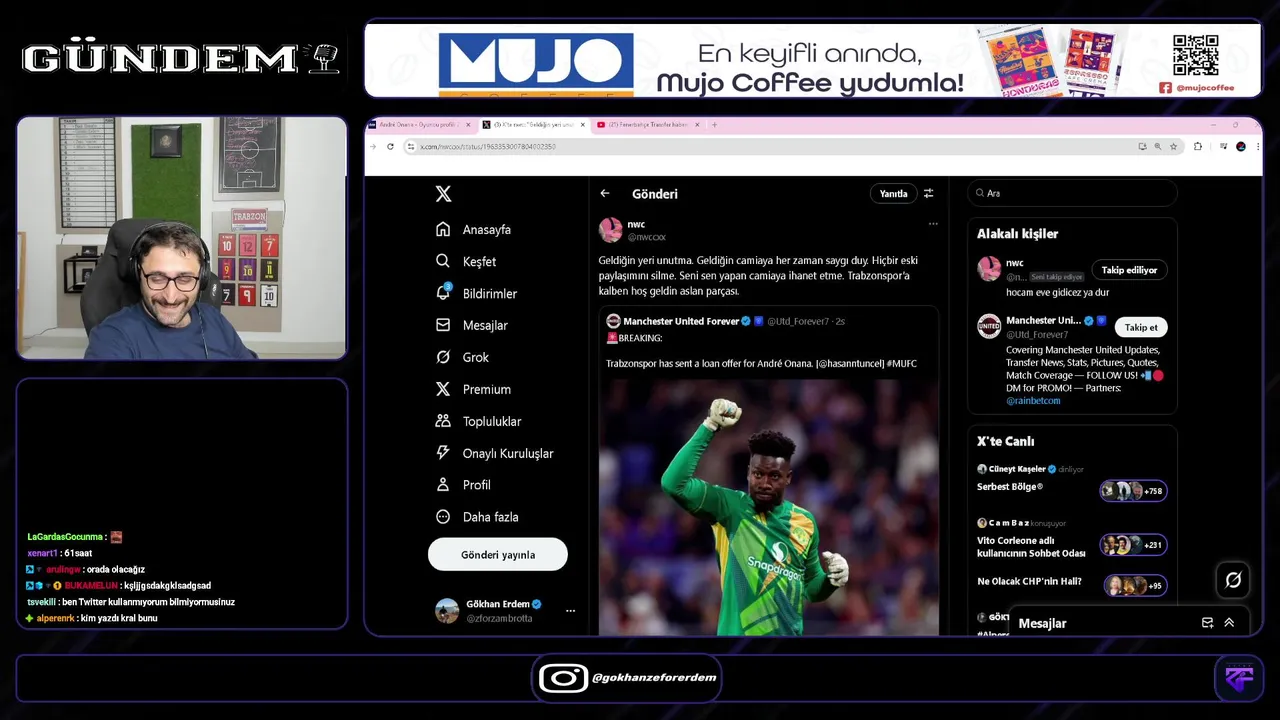Click the Topluluklar people icon
This screenshot has width=1280, height=720.
tap(443, 422)
